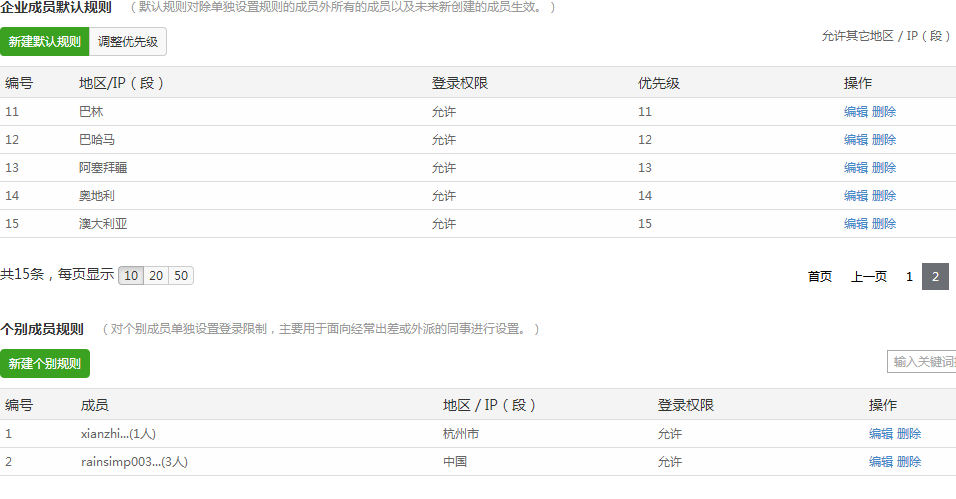
Task: Open the 调整优先级 priority adjustment
Action: pyautogui.click(x=129, y=42)
